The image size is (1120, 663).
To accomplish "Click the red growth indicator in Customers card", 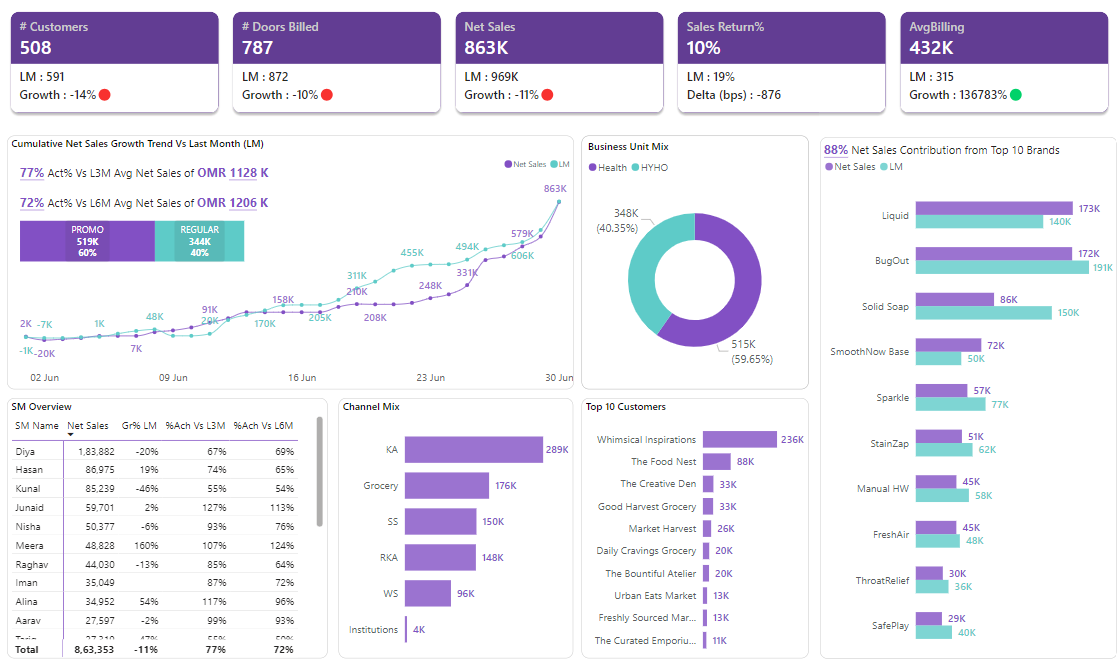I will [x=104, y=95].
